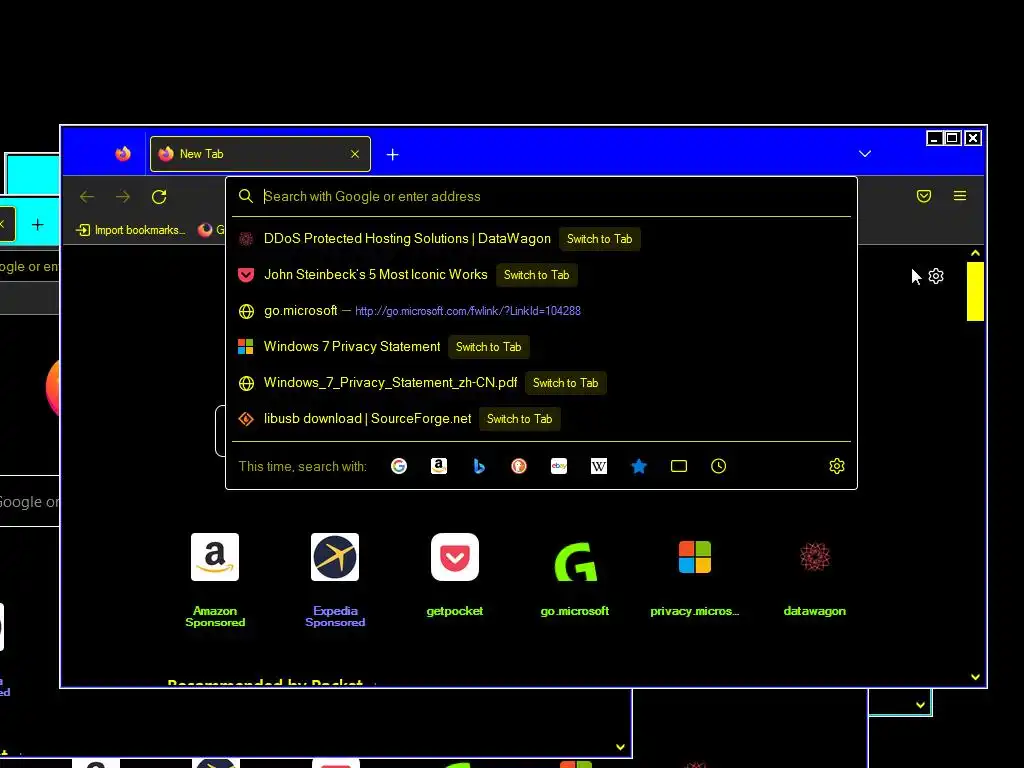Search this time with DuckDuckGo
1024x768 pixels.
coord(519,466)
